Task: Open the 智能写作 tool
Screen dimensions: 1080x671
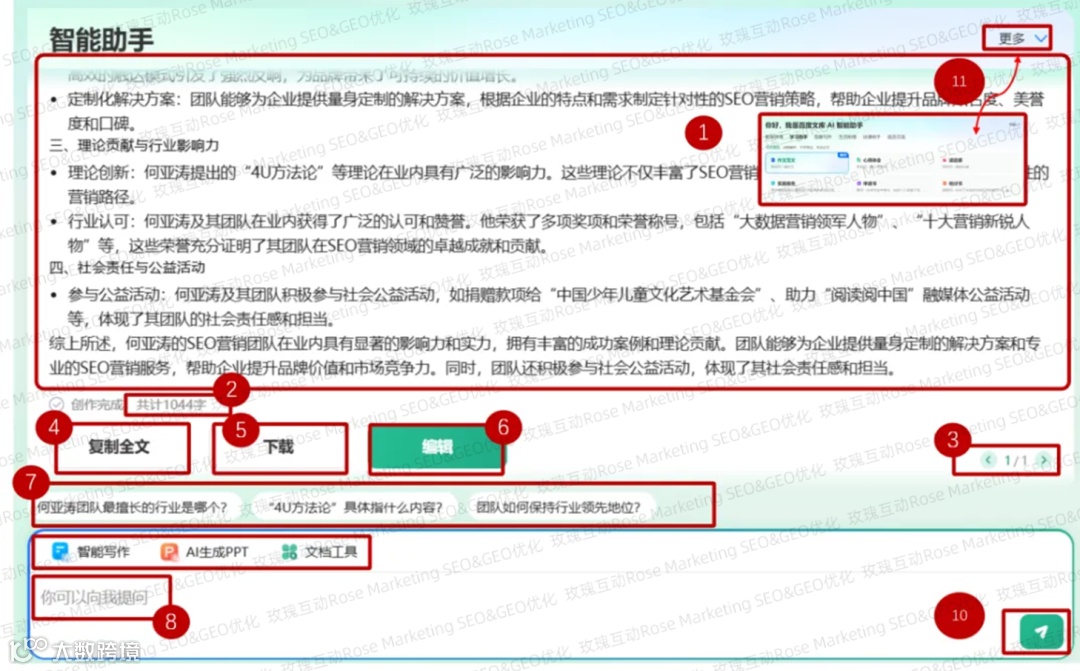Action: 91,552
